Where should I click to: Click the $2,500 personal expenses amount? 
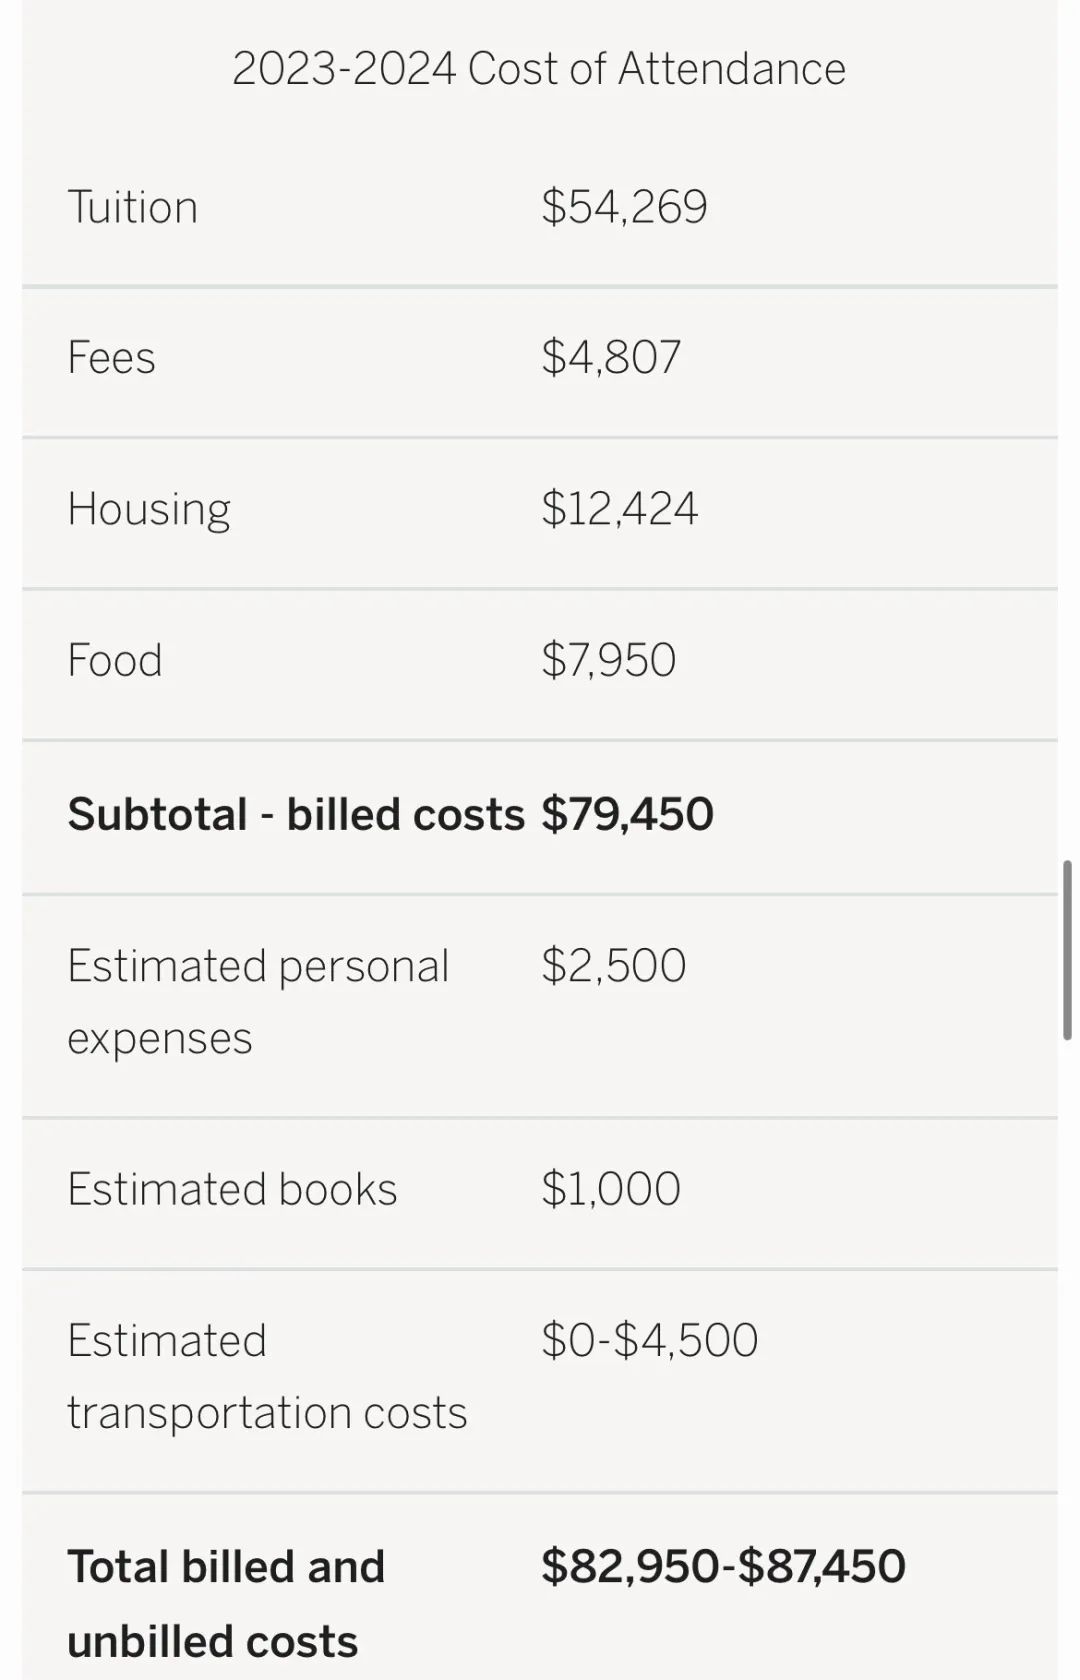(x=613, y=966)
